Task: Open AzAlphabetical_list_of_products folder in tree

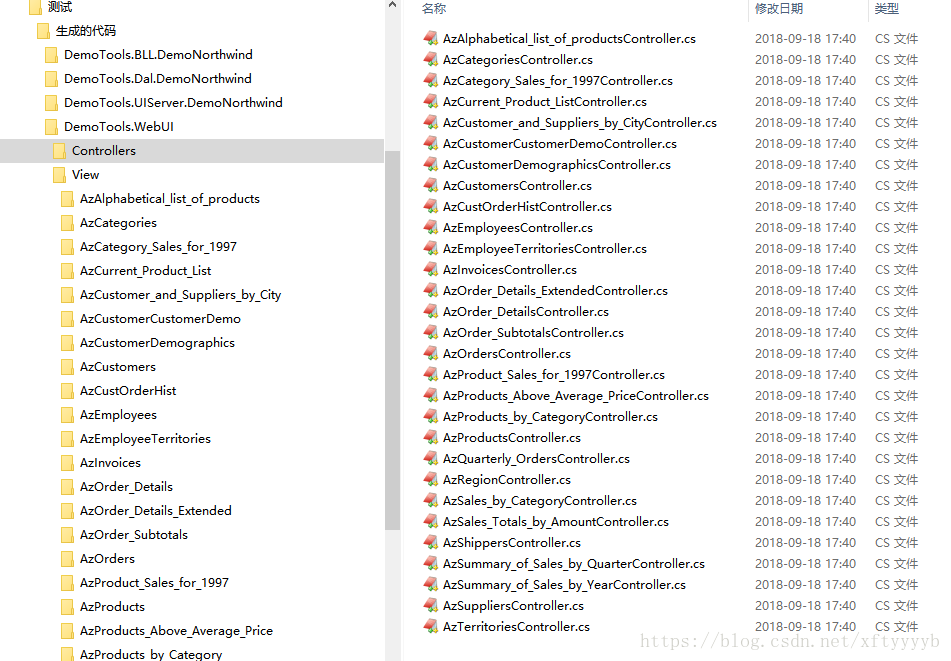Action: pyautogui.click(x=170, y=199)
